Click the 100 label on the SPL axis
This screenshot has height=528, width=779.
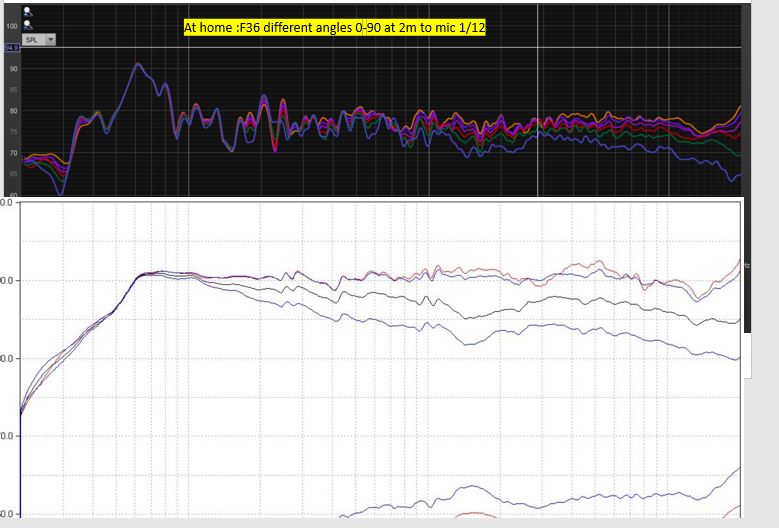pos(12,25)
